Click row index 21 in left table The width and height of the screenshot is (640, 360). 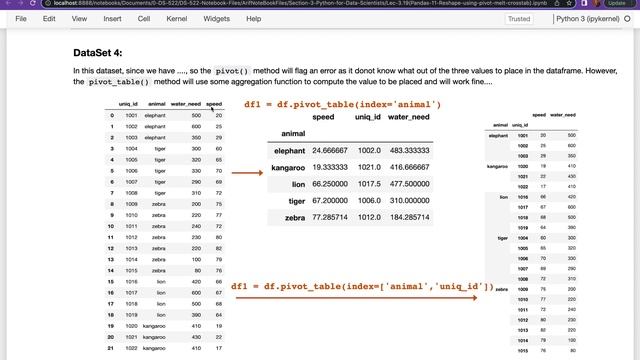(110, 348)
